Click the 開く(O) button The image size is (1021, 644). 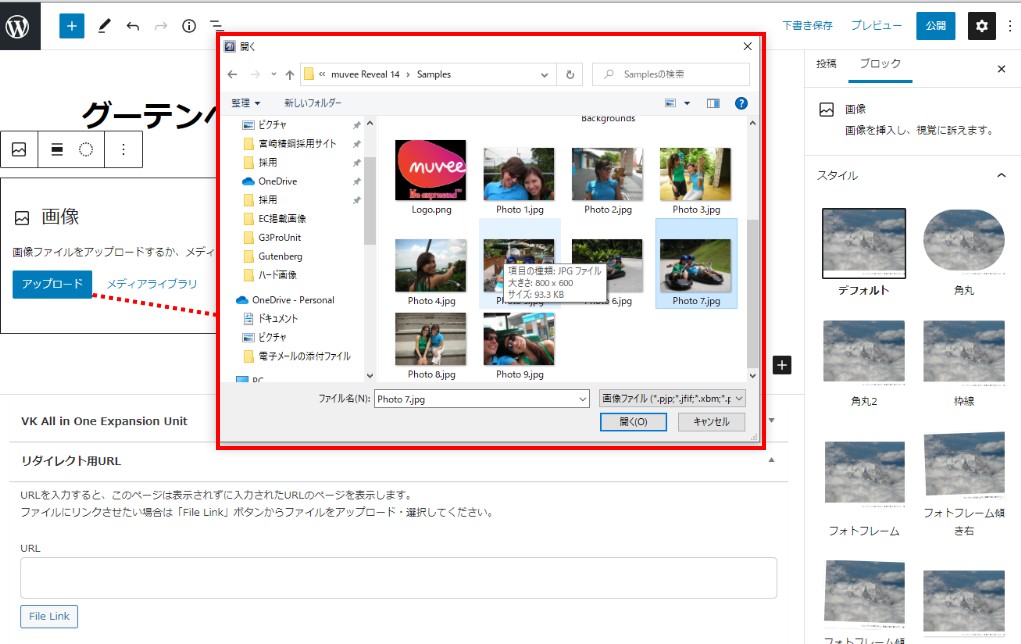pos(633,422)
